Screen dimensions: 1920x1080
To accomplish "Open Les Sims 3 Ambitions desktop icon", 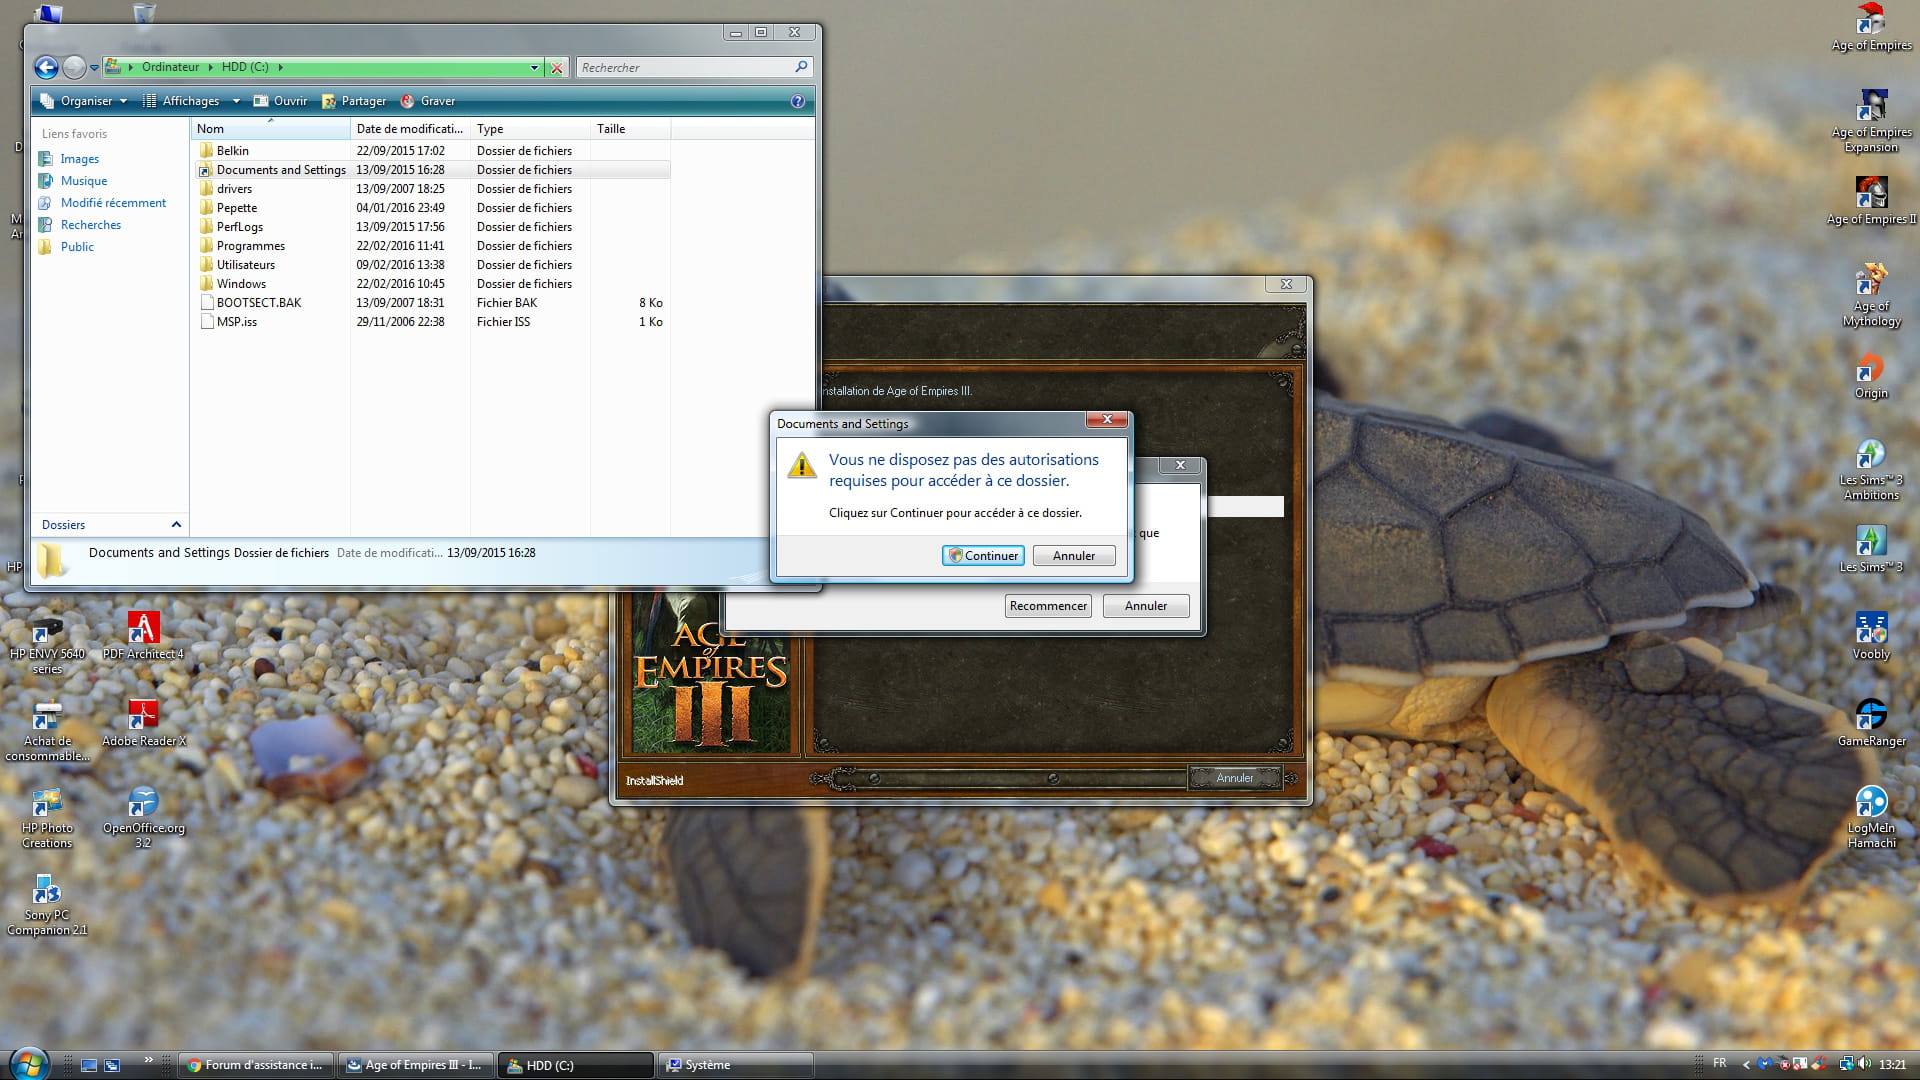I will point(1871,469).
